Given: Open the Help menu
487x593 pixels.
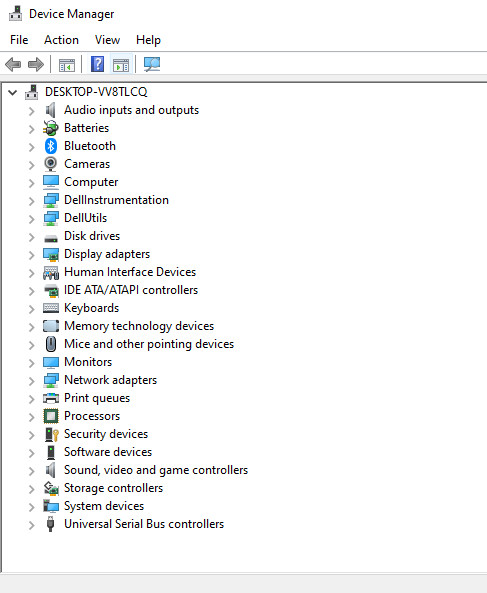Looking at the screenshot, I should (148, 40).
